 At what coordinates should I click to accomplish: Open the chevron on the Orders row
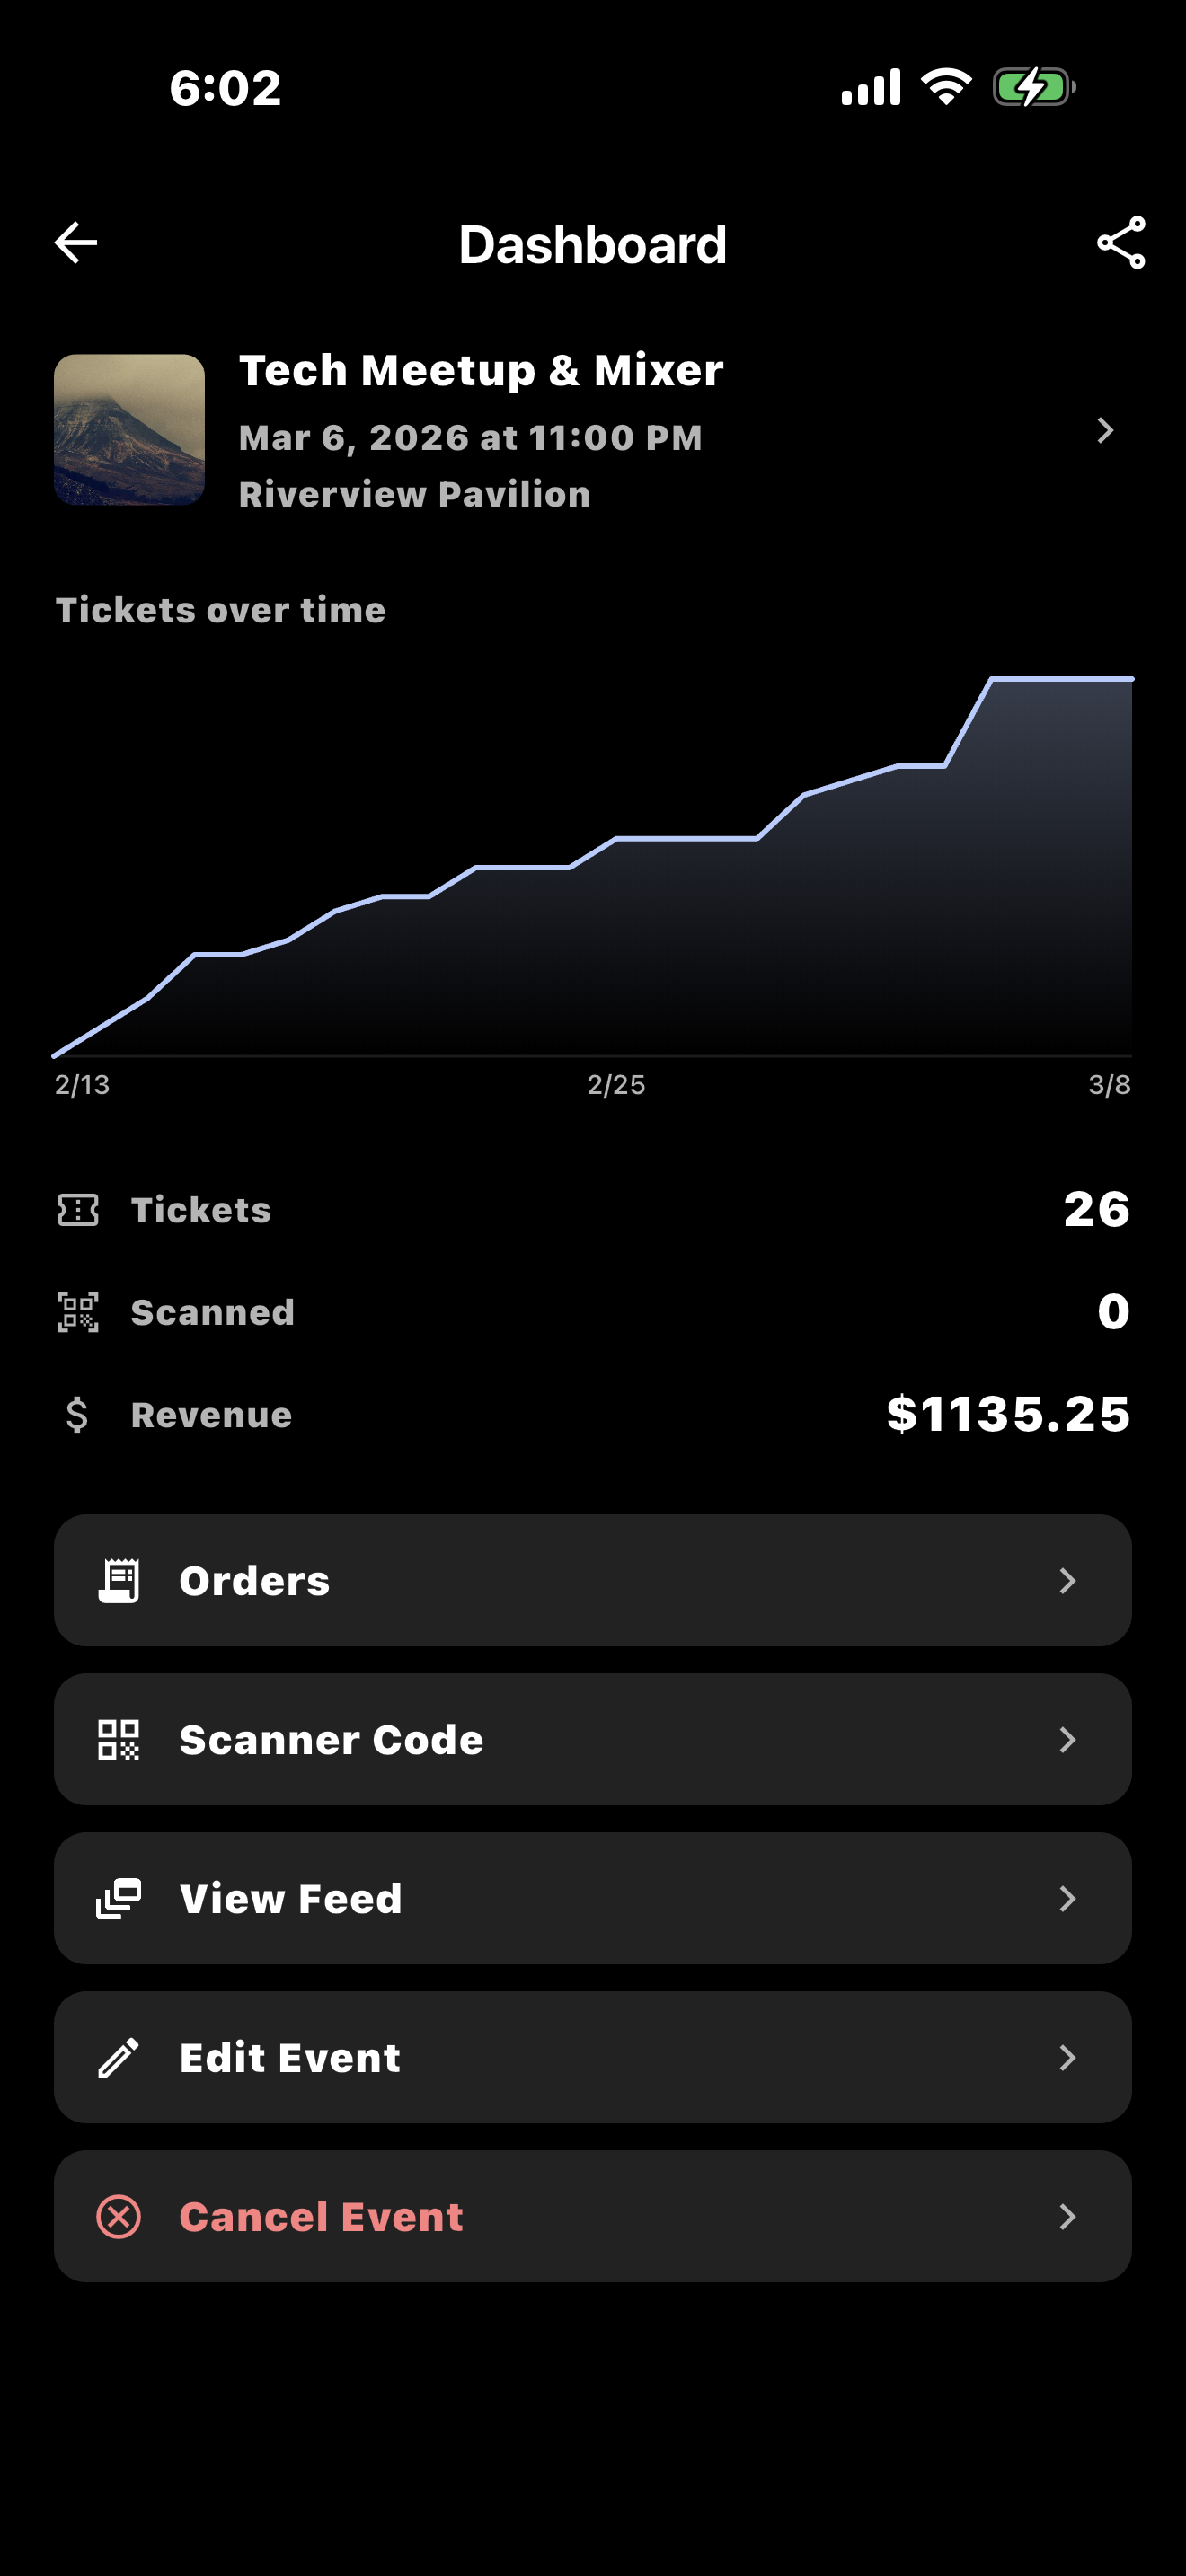pos(1068,1581)
